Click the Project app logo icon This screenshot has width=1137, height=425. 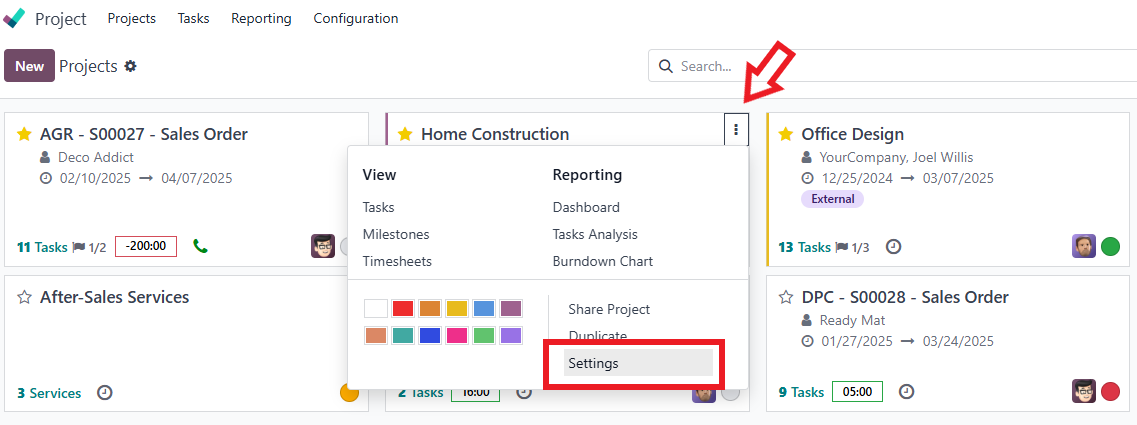click(14, 18)
